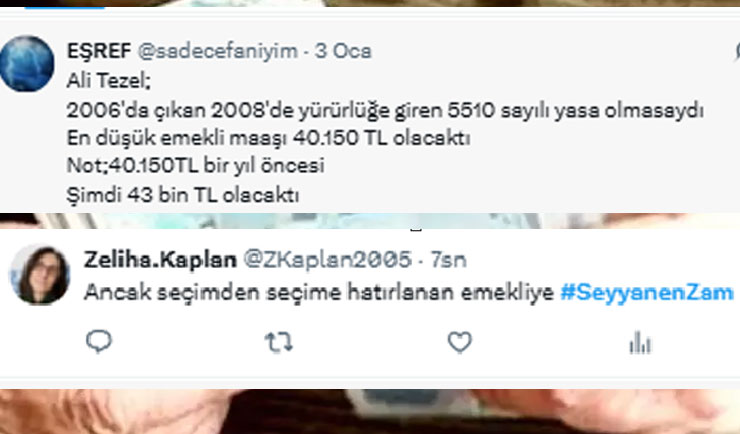The height and width of the screenshot is (434, 740).
Task: Reply to Zeliha.Kaplan's tweet via speech bubble icon
Action: tap(99, 342)
